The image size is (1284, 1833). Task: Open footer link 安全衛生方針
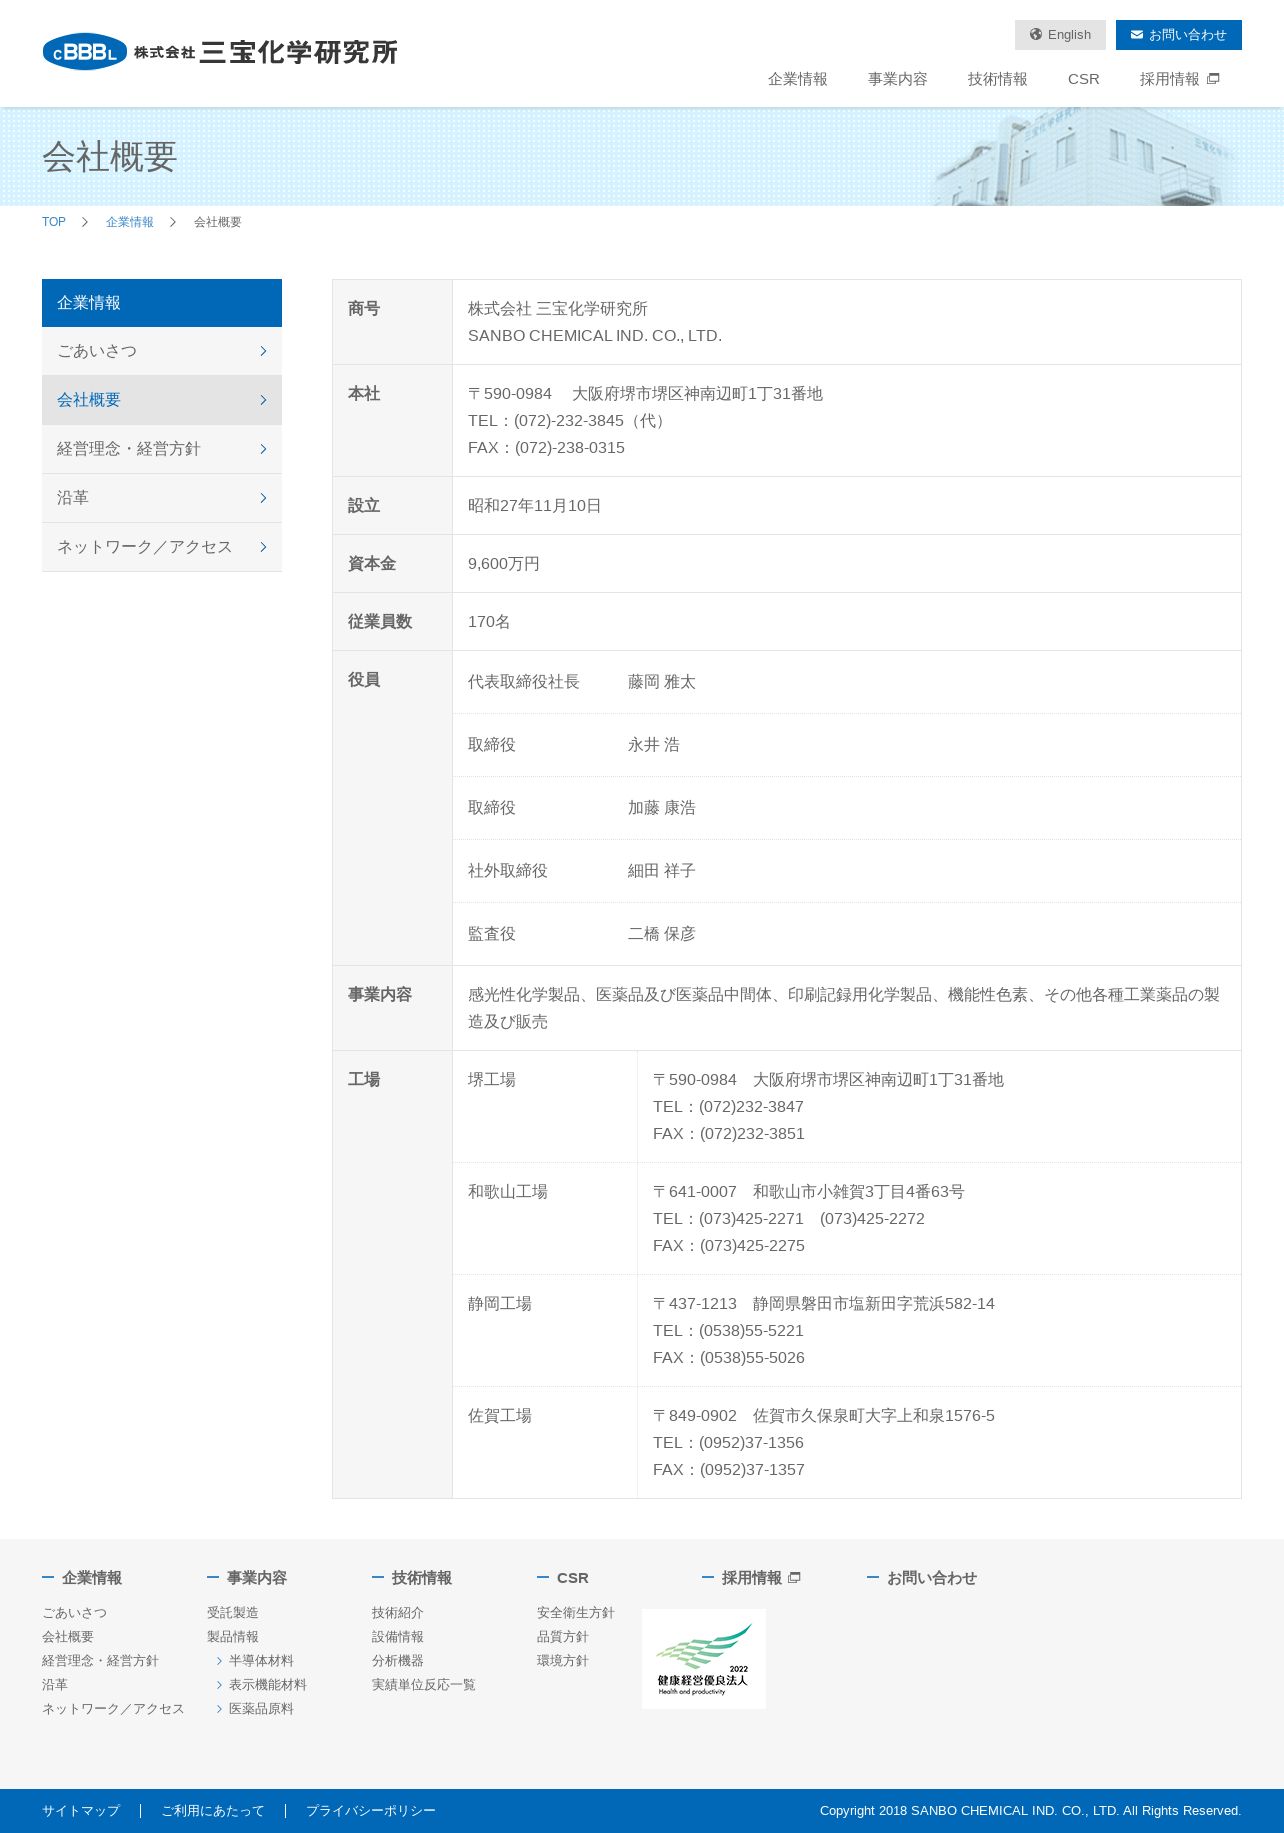coord(576,1613)
